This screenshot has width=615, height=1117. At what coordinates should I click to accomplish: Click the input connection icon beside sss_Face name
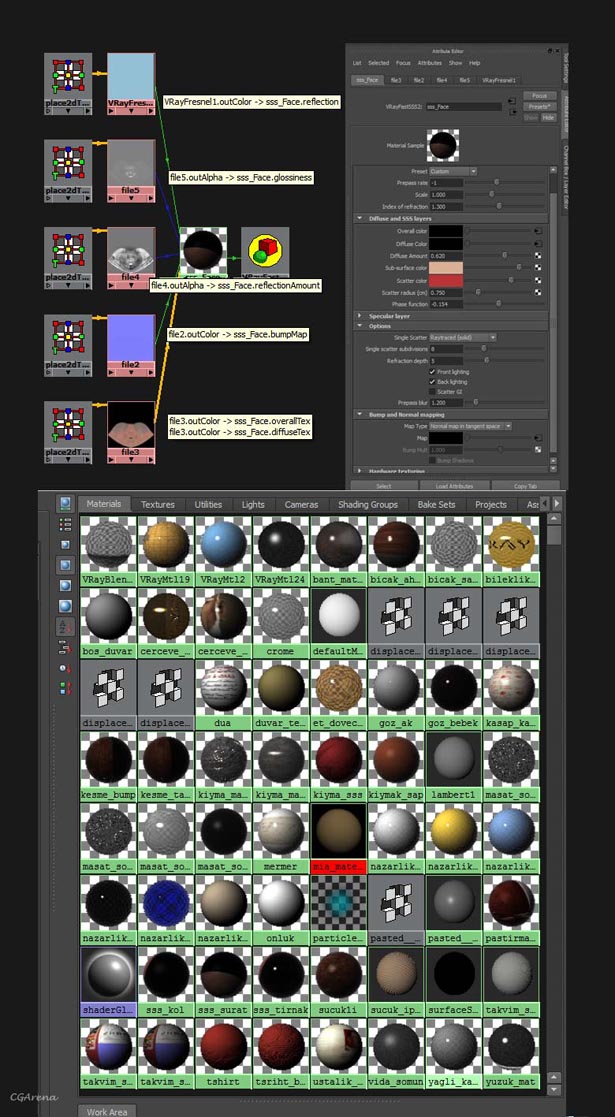[512, 103]
